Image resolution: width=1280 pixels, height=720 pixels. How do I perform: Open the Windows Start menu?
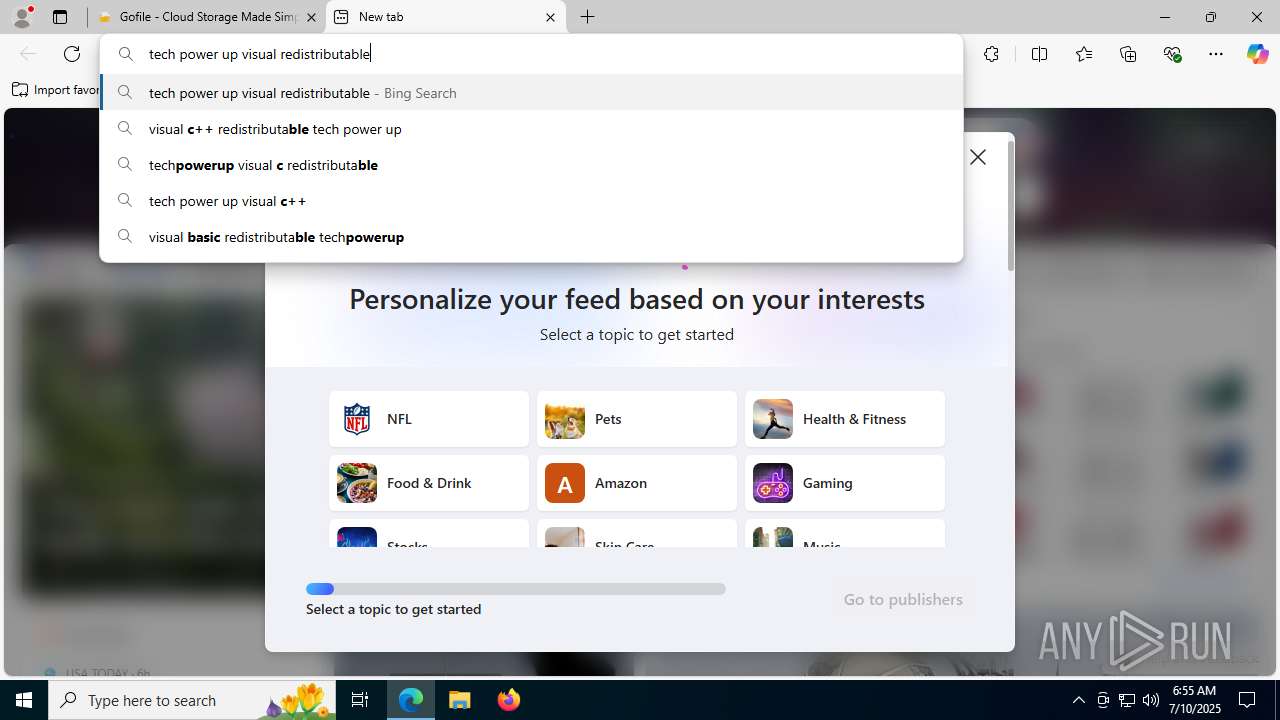tap(24, 700)
